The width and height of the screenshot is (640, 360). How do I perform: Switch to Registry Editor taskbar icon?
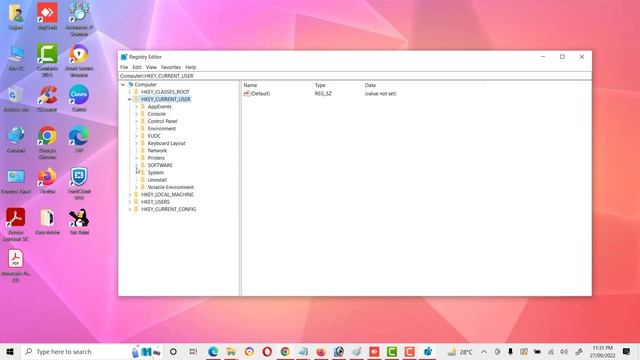tap(428, 351)
